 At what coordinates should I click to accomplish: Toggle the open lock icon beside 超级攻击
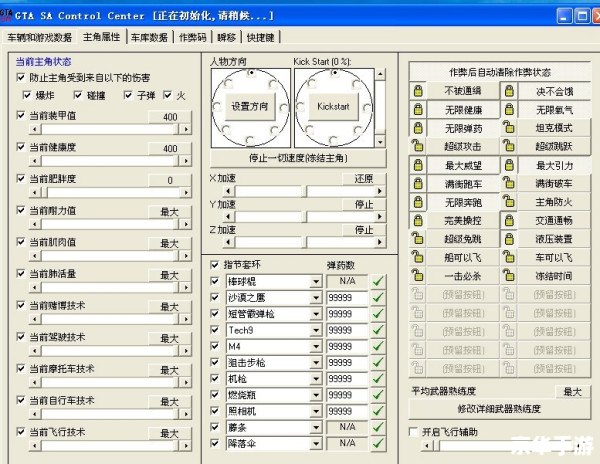[x=417, y=146]
